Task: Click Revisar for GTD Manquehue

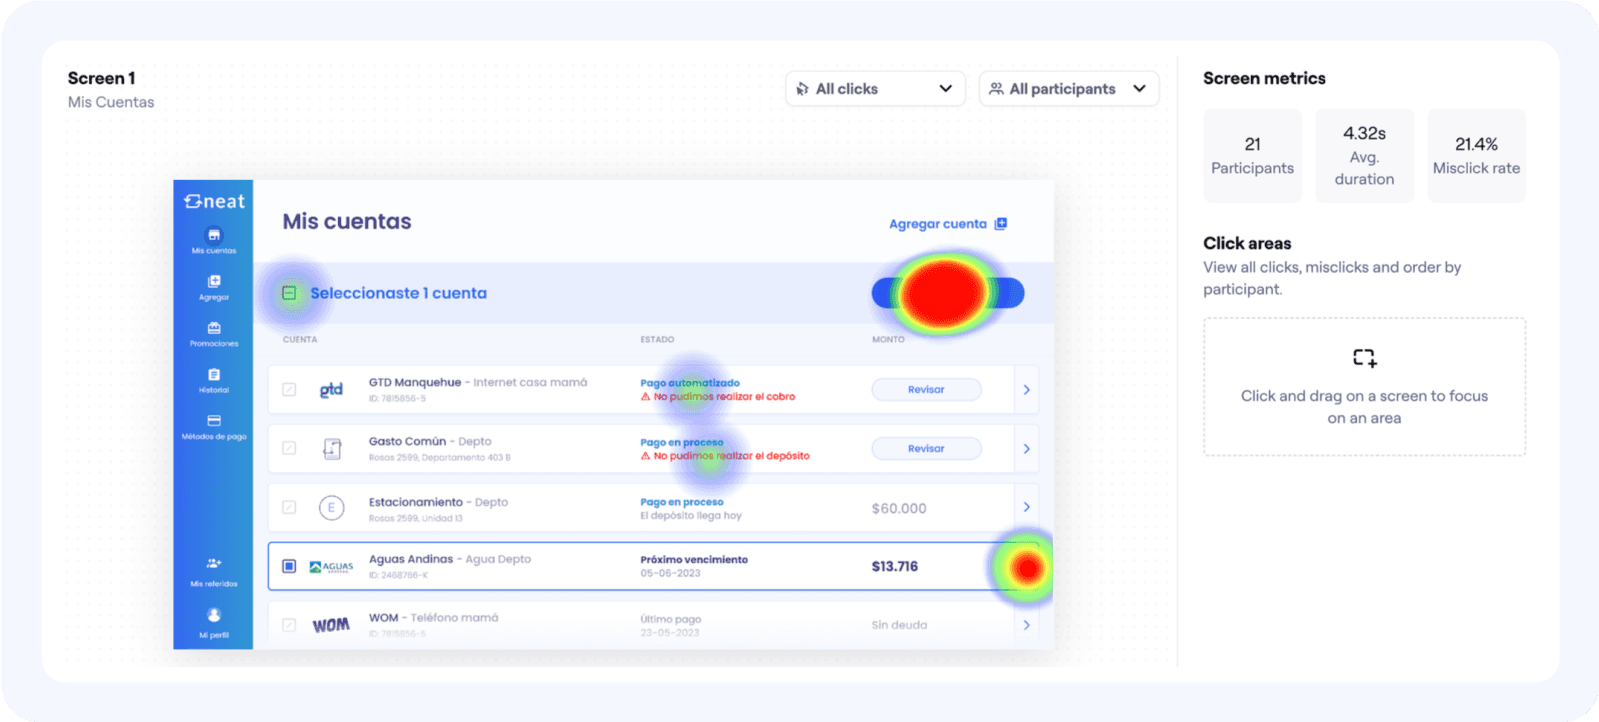Action: pyautogui.click(x=926, y=390)
